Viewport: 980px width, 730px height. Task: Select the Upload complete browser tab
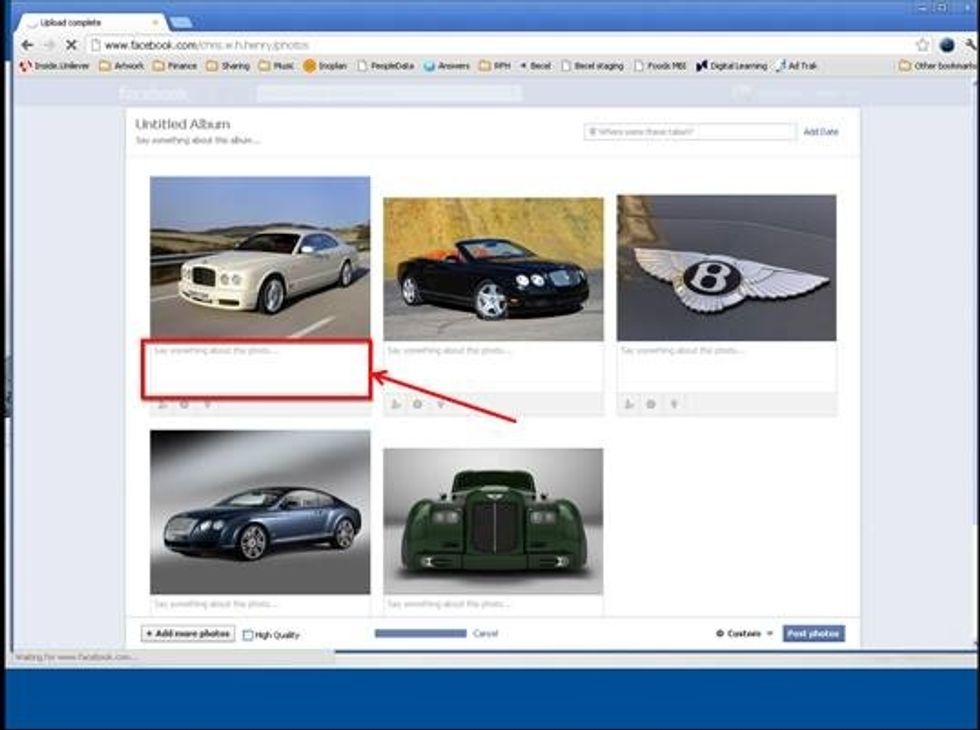pyautogui.click(x=91, y=22)
